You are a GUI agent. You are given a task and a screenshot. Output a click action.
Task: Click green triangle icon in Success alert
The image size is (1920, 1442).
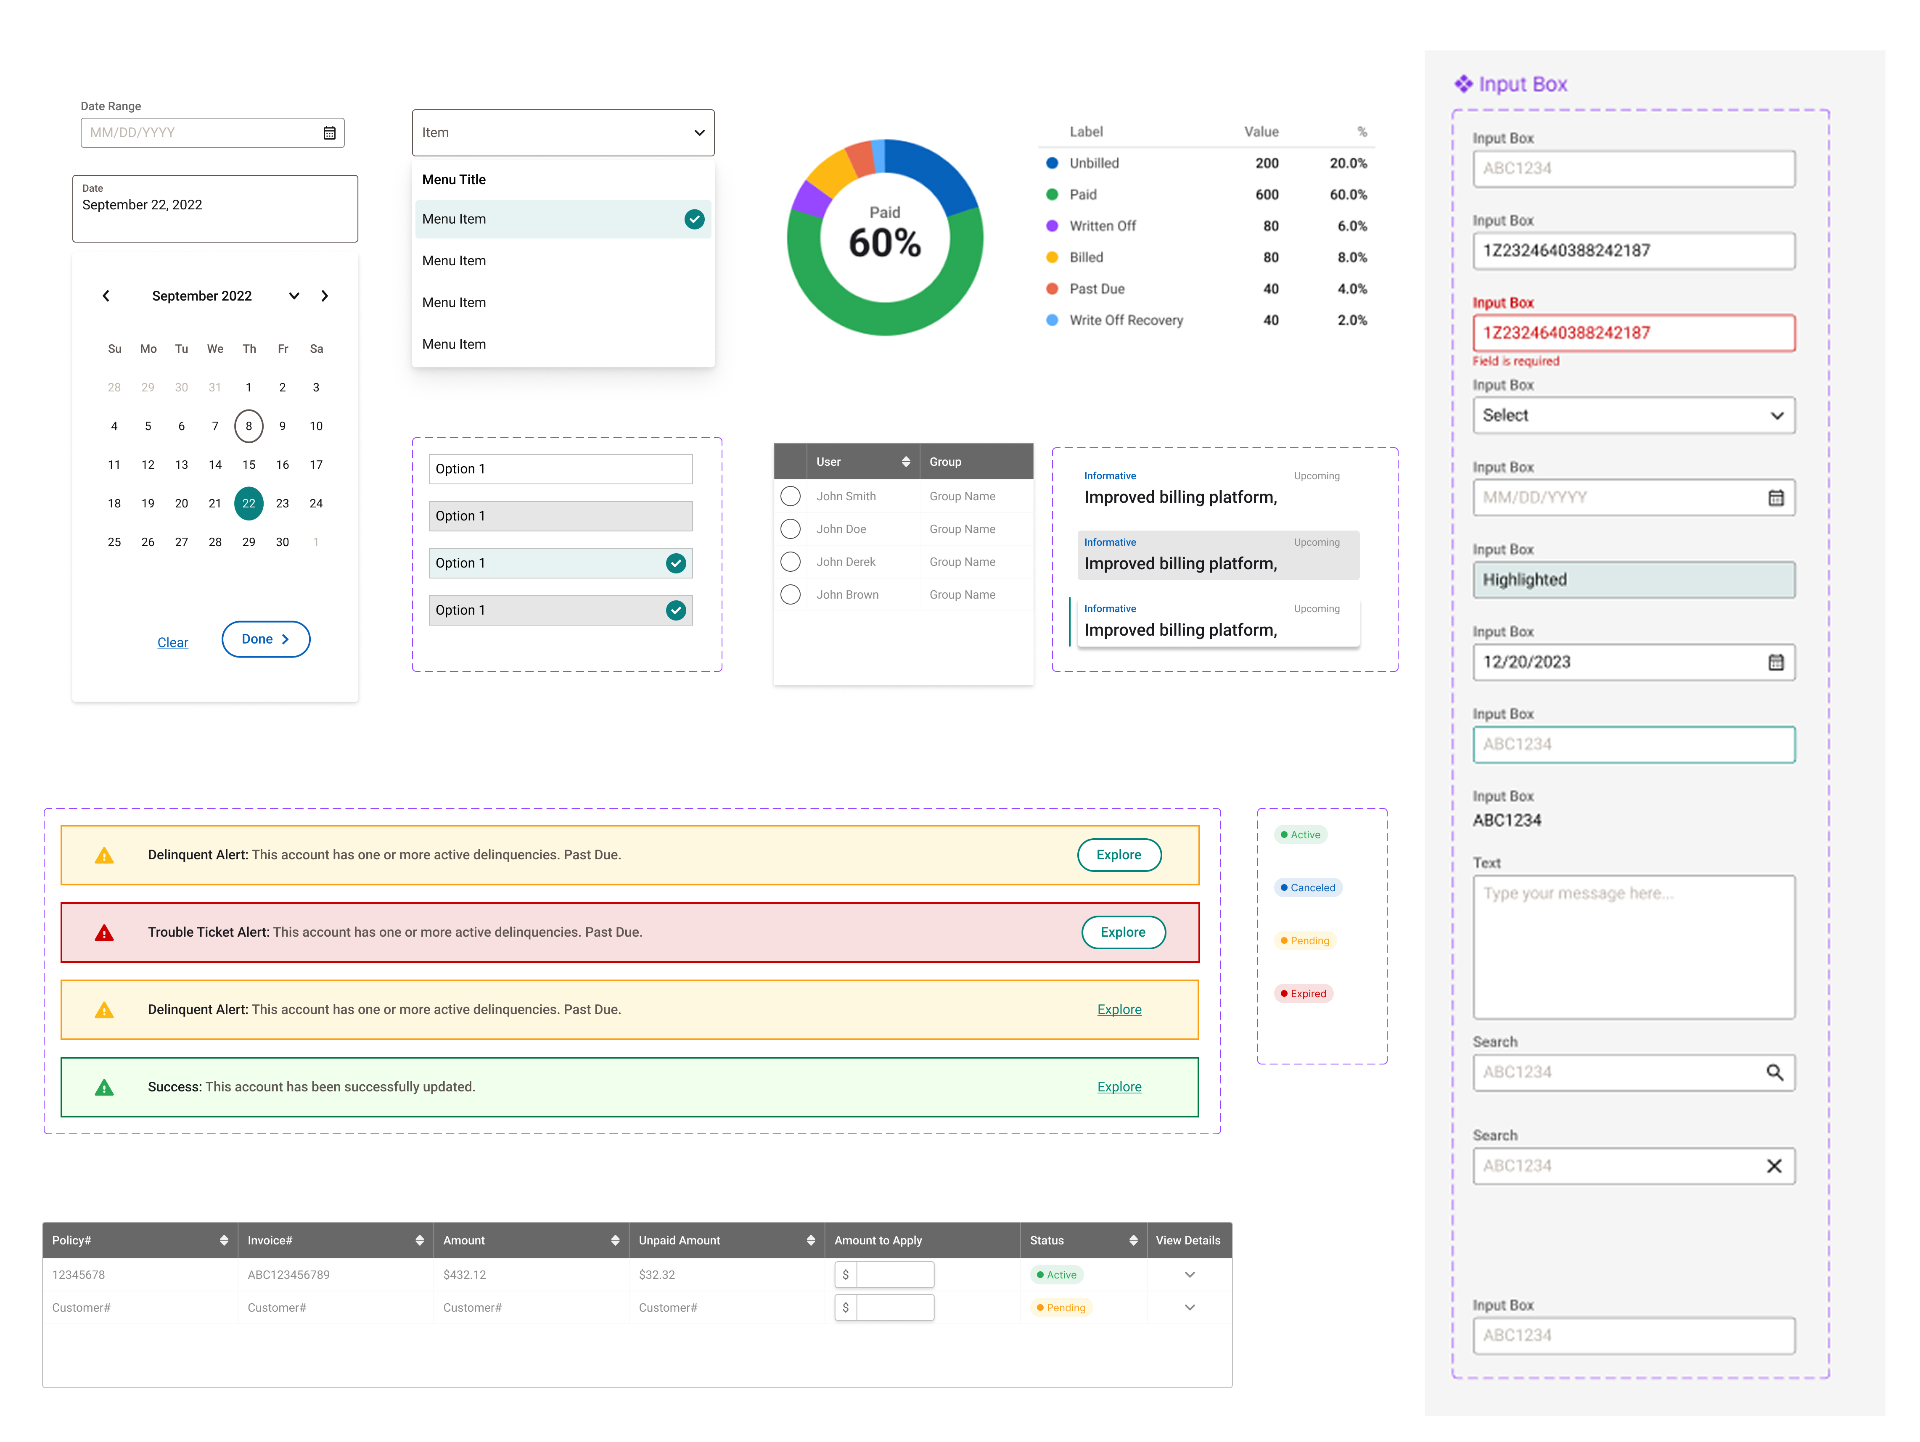(x=104, y=1088)
